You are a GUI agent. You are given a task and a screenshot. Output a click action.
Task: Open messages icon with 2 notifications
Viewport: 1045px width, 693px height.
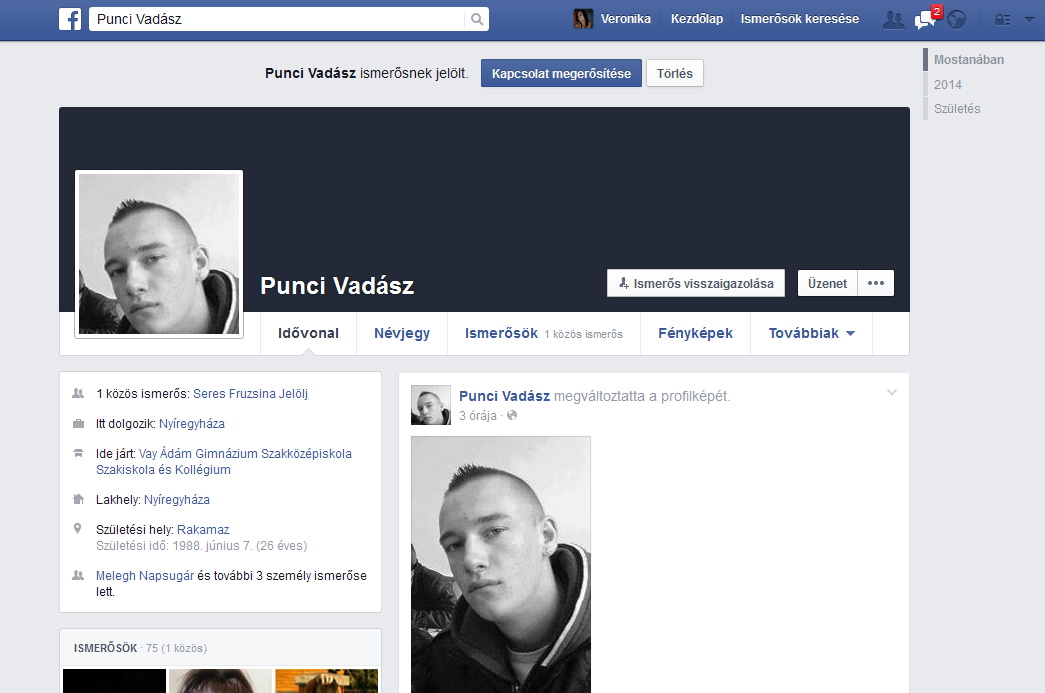(925, 19)
